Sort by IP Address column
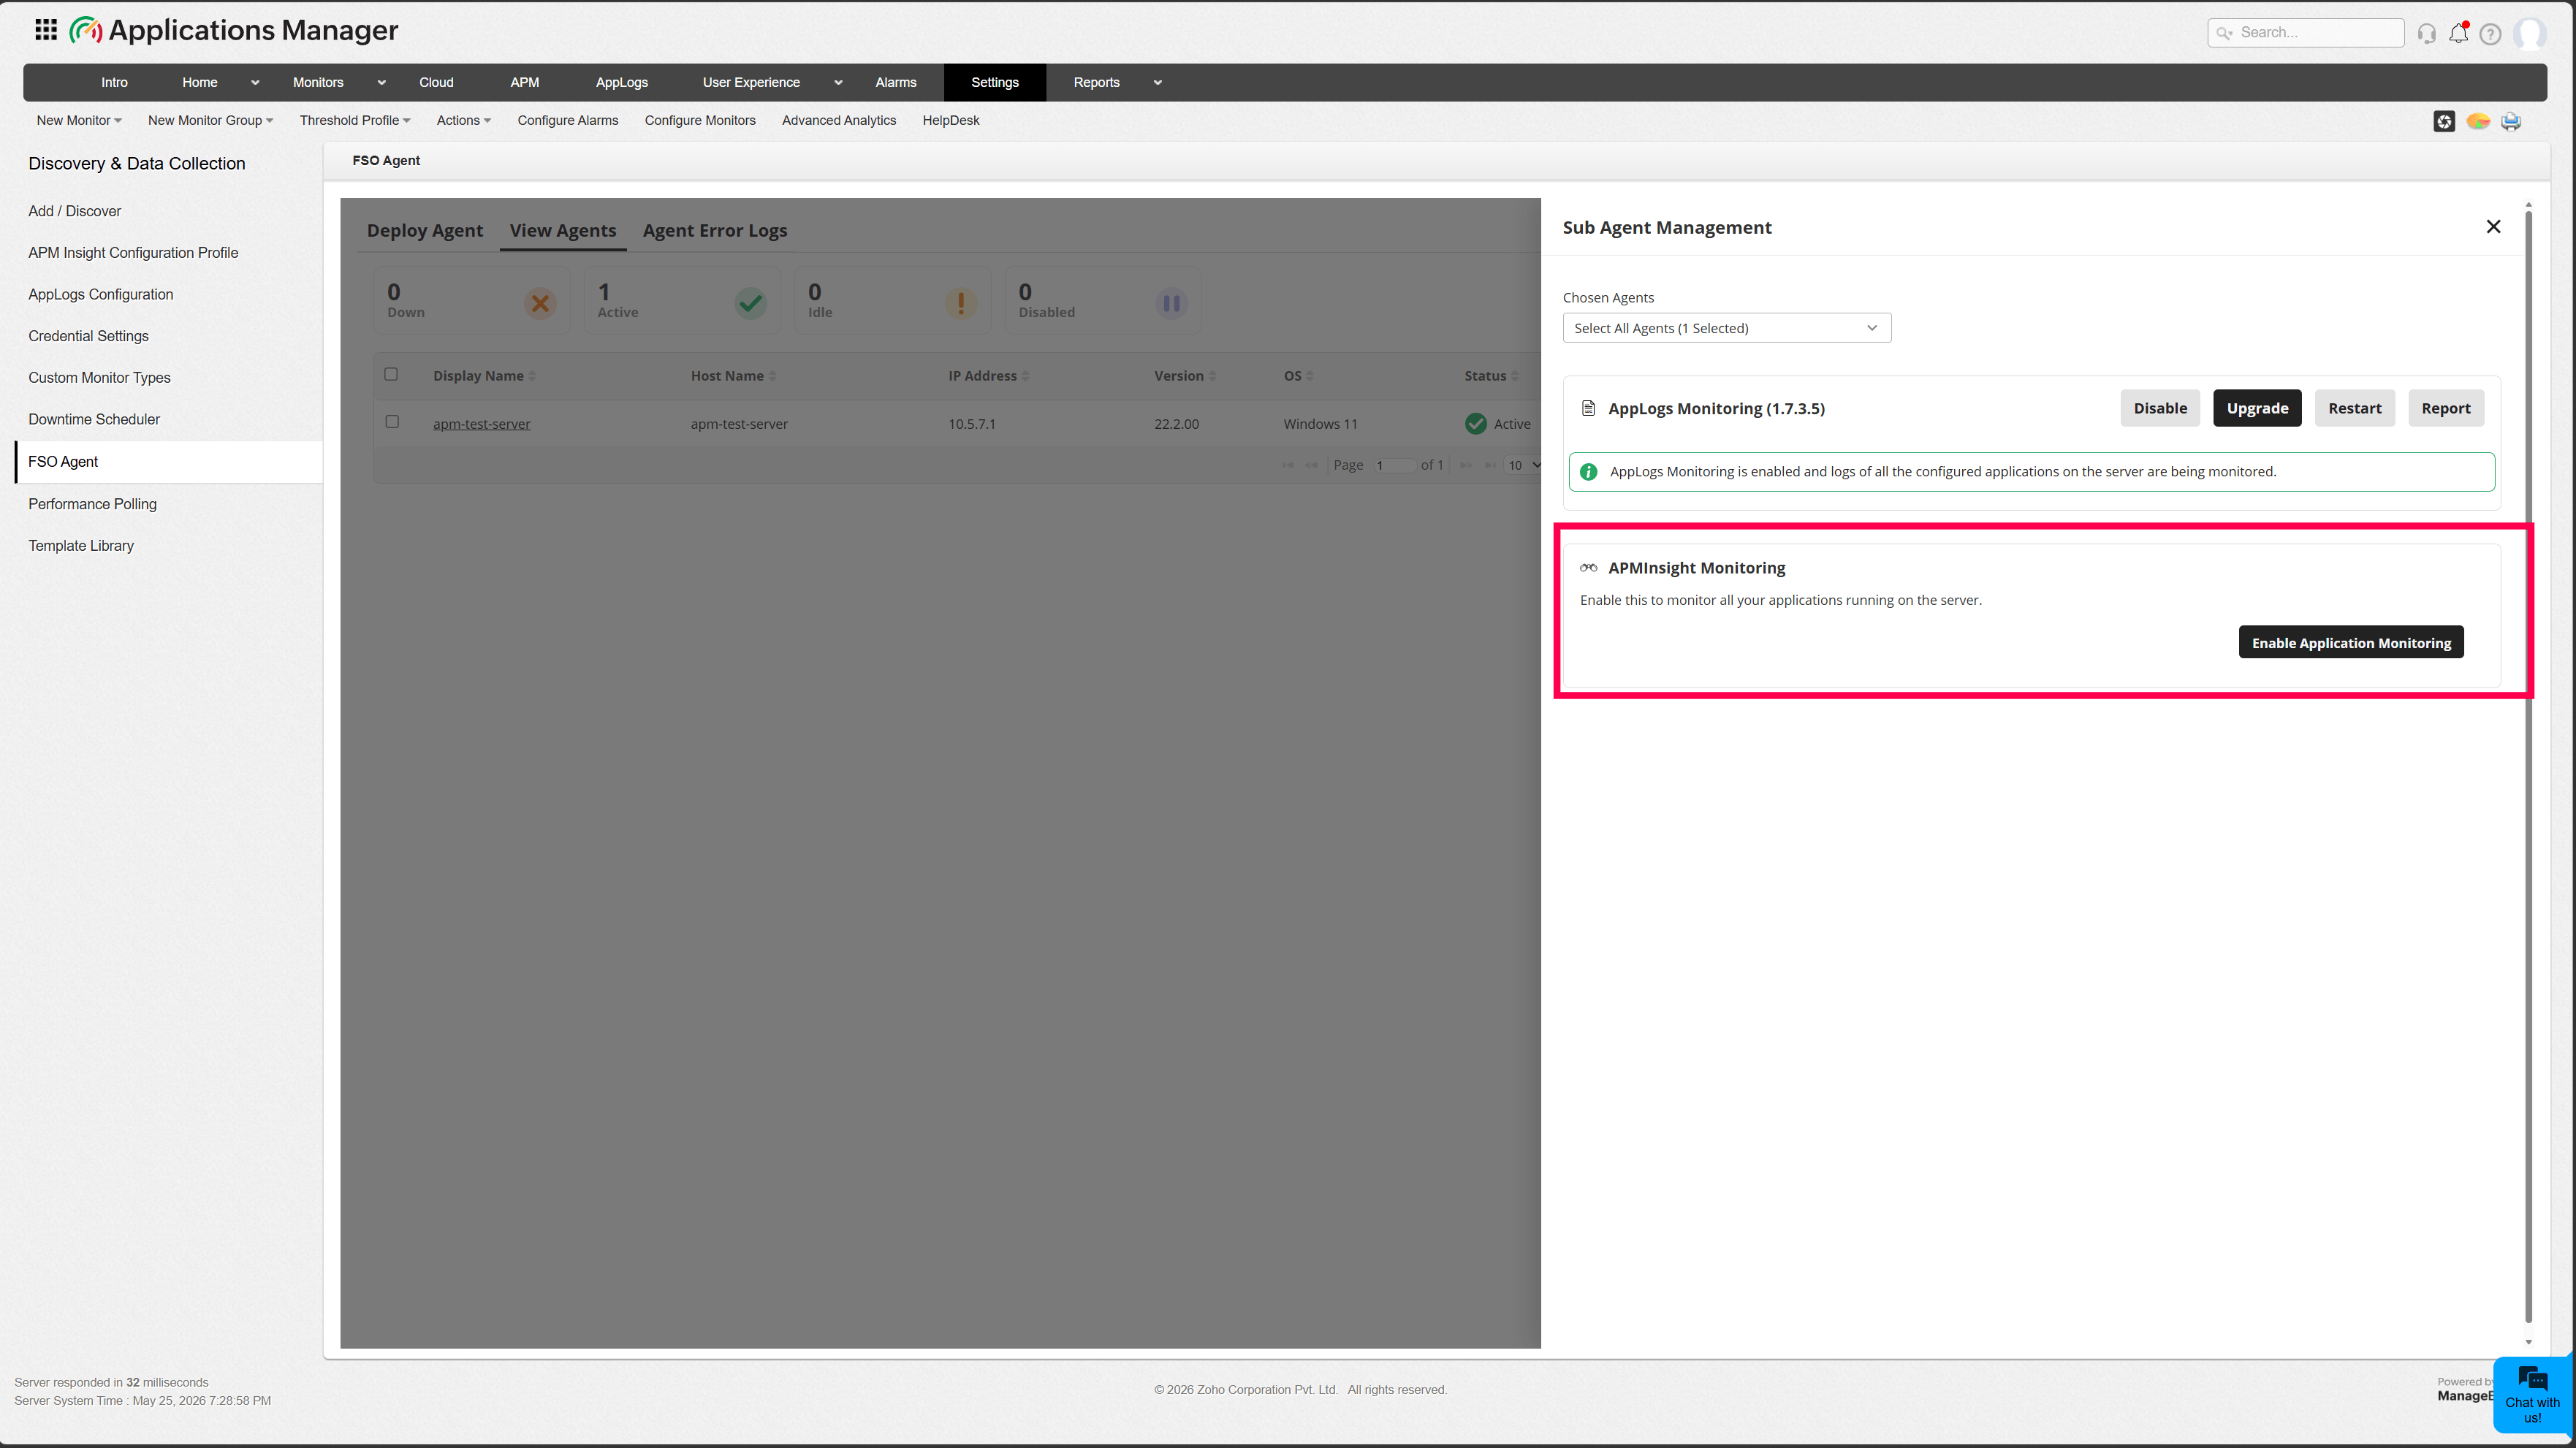Viewport: 2576px width, 1448px height. point(988,376)
